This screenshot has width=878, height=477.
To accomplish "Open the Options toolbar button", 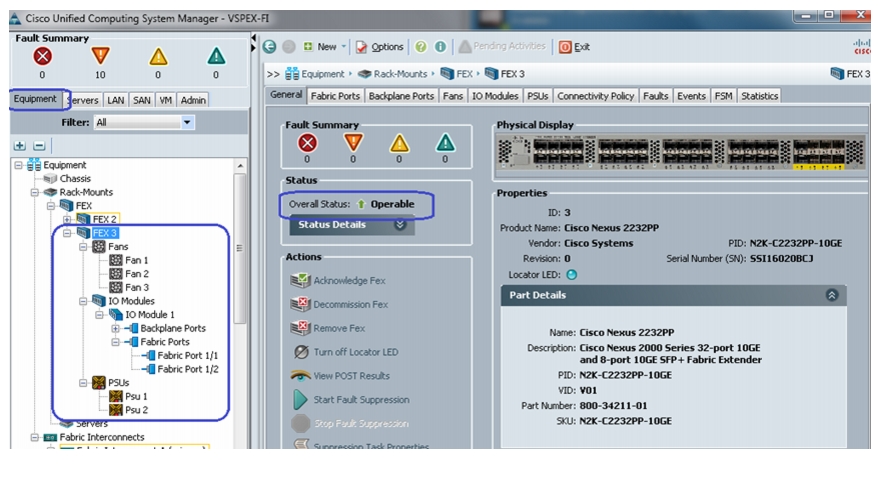I will coord(380,47).
